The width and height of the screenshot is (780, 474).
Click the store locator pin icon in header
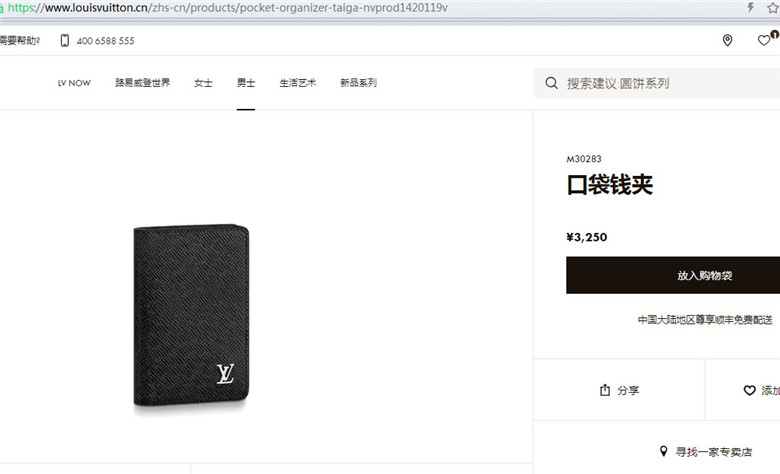click(727, 40)
